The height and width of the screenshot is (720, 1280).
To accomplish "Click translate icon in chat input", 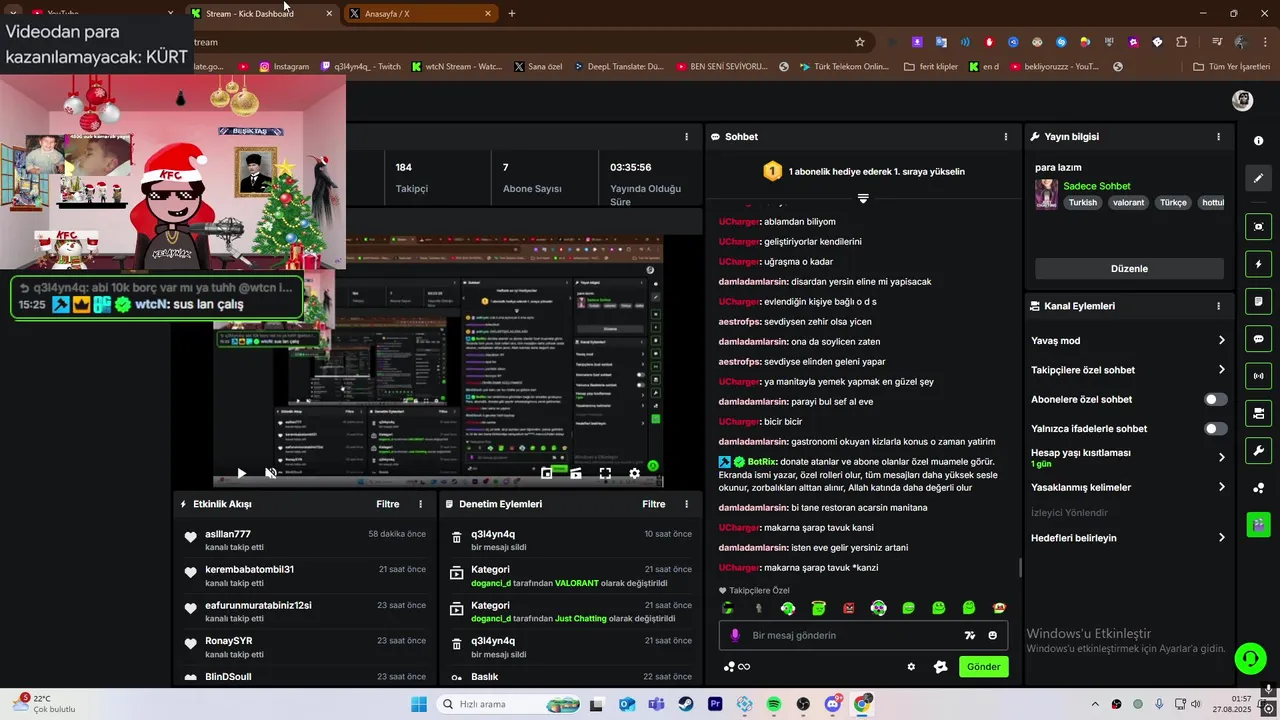I will 969,635.
